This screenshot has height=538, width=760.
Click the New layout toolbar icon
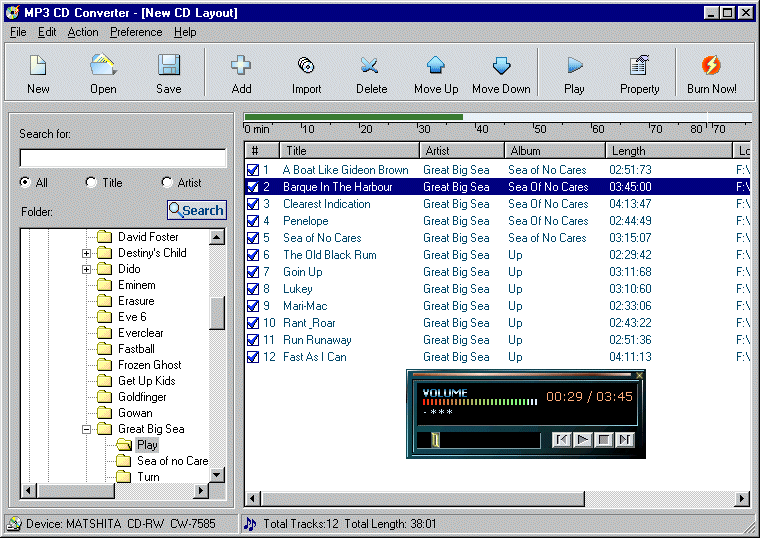point(38,73)
